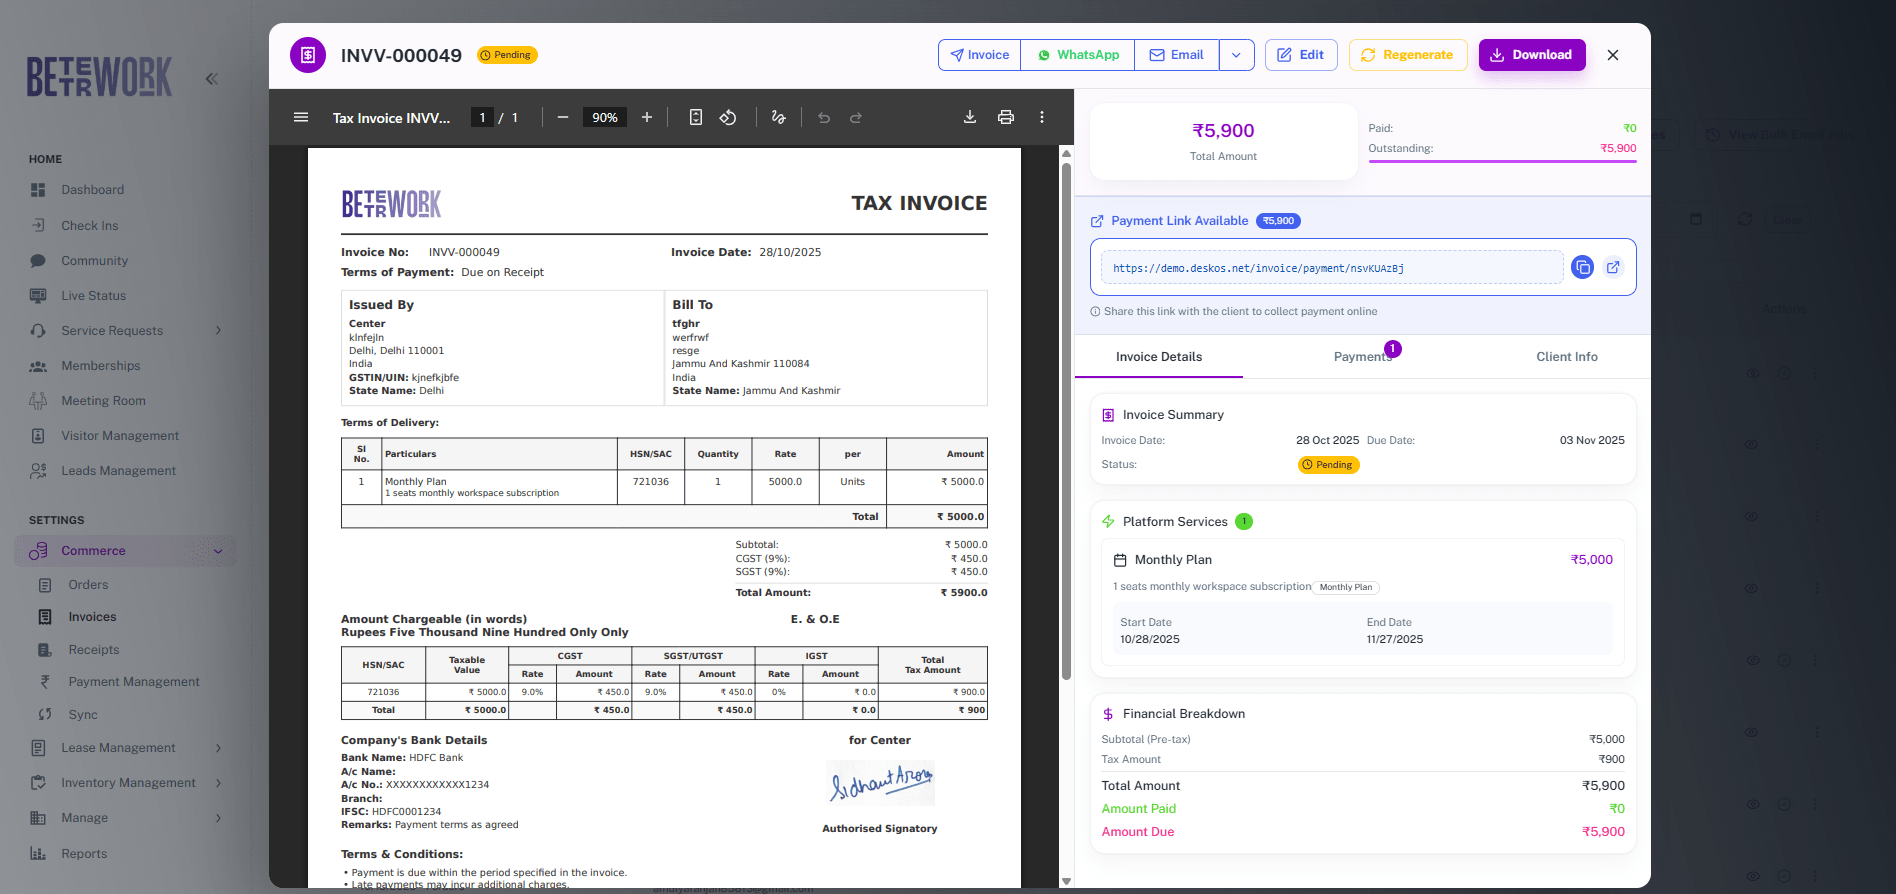Click the PDF viewer sidebar menu icon
This screenshot has height=894, width=1896.
pos(300,117)
